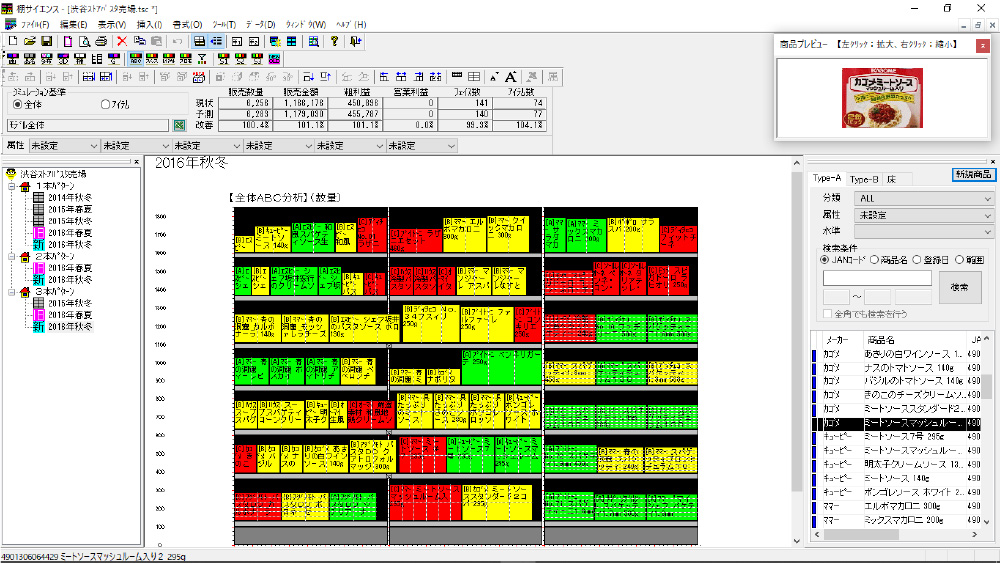Click the green graph icon beside モデル全体
Viewport: 1001px width, 564px height.
179,125
